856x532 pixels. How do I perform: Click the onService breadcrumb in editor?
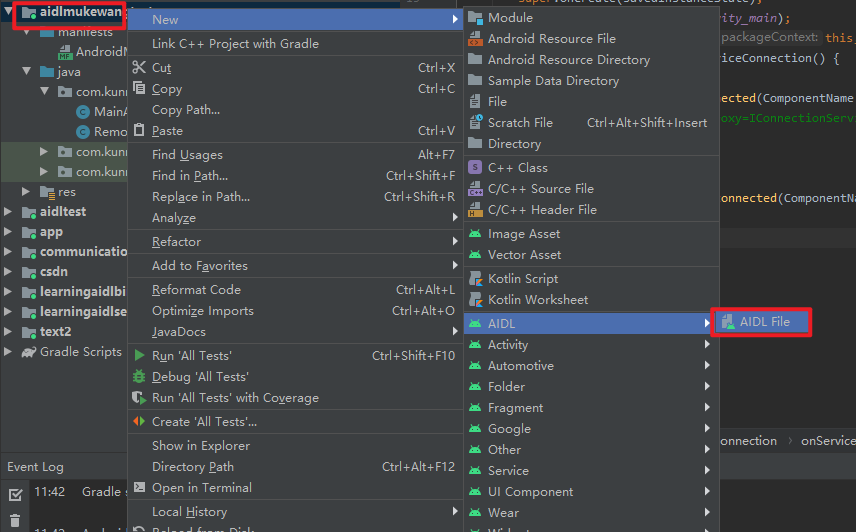click(828, 441)
